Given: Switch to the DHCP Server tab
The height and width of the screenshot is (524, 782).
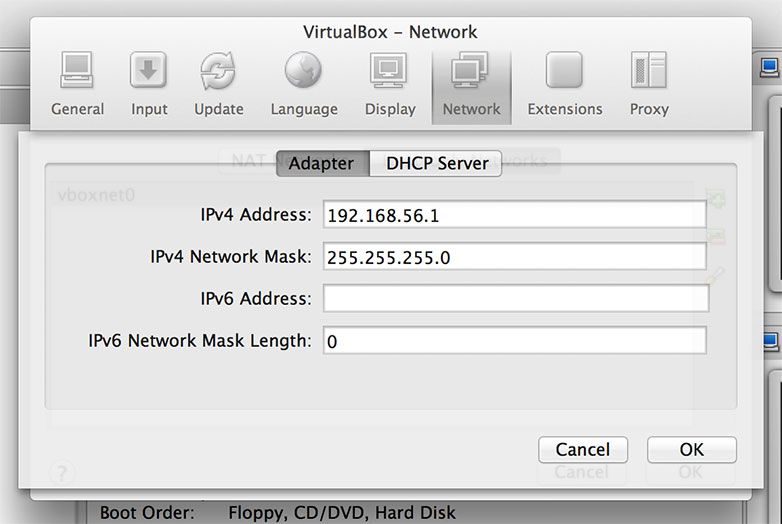Looking at the screenshot, I should (x=436, y=163).
